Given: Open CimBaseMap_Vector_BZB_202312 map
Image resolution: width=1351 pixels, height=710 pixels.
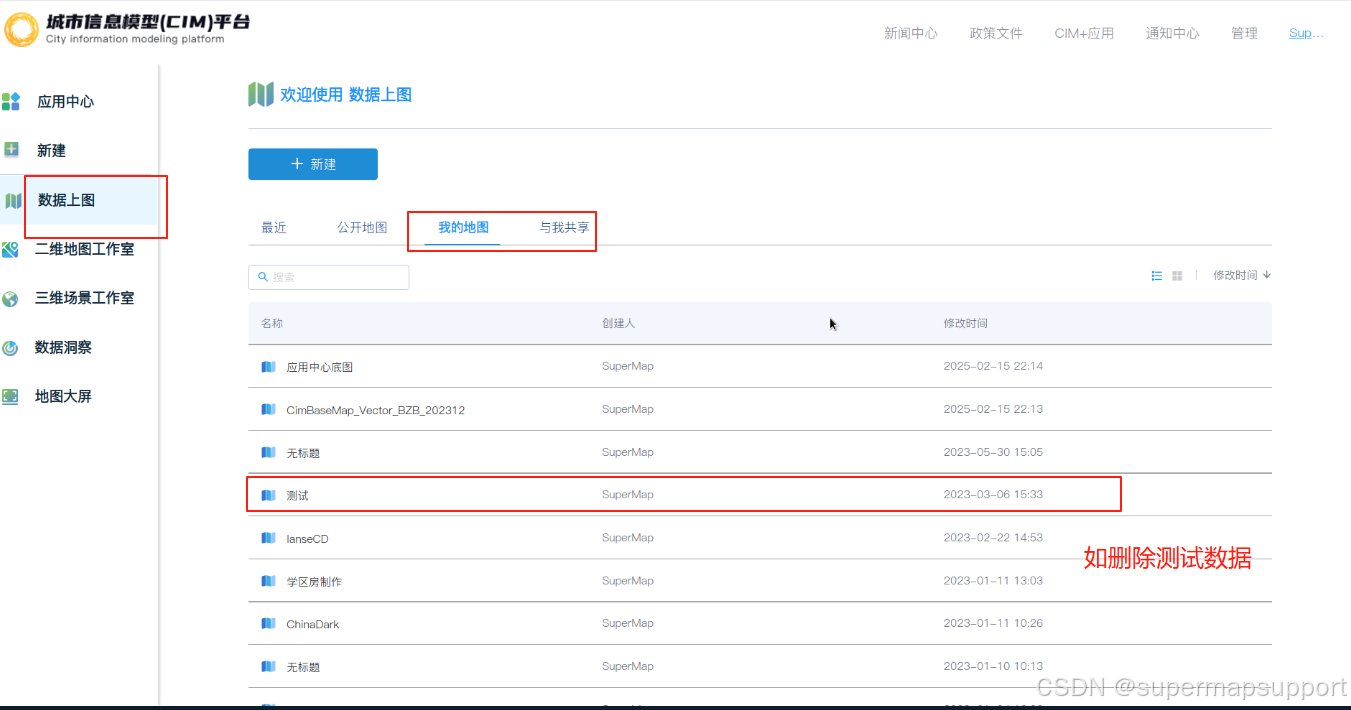Looking at the screenshot, I should 760,410.
